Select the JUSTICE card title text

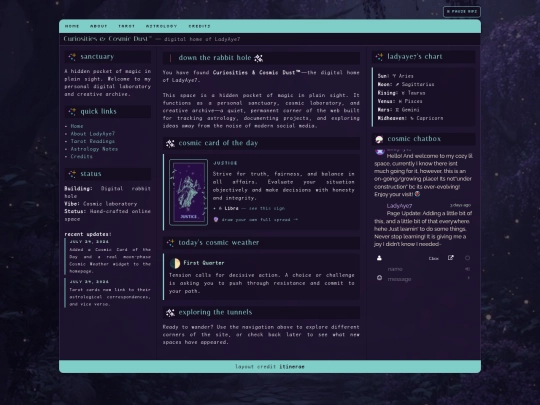(225, 163)
